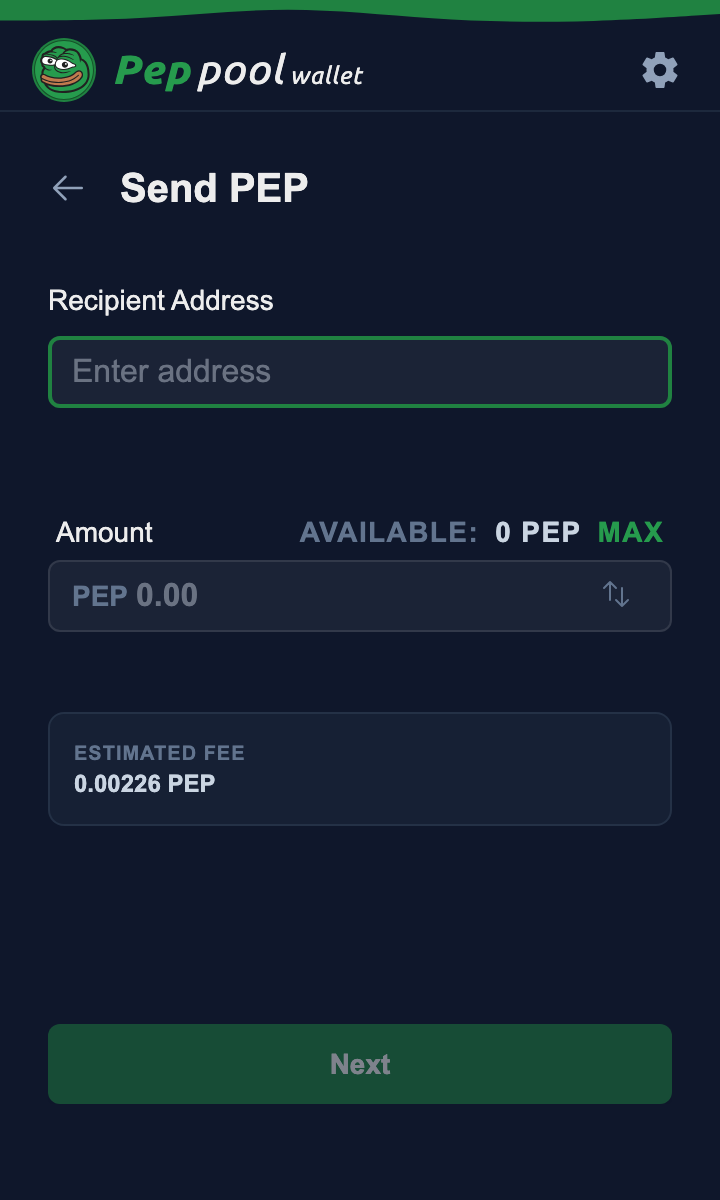Click the AVAILABLE balance label
The image size is (720, 1200).
388,532
